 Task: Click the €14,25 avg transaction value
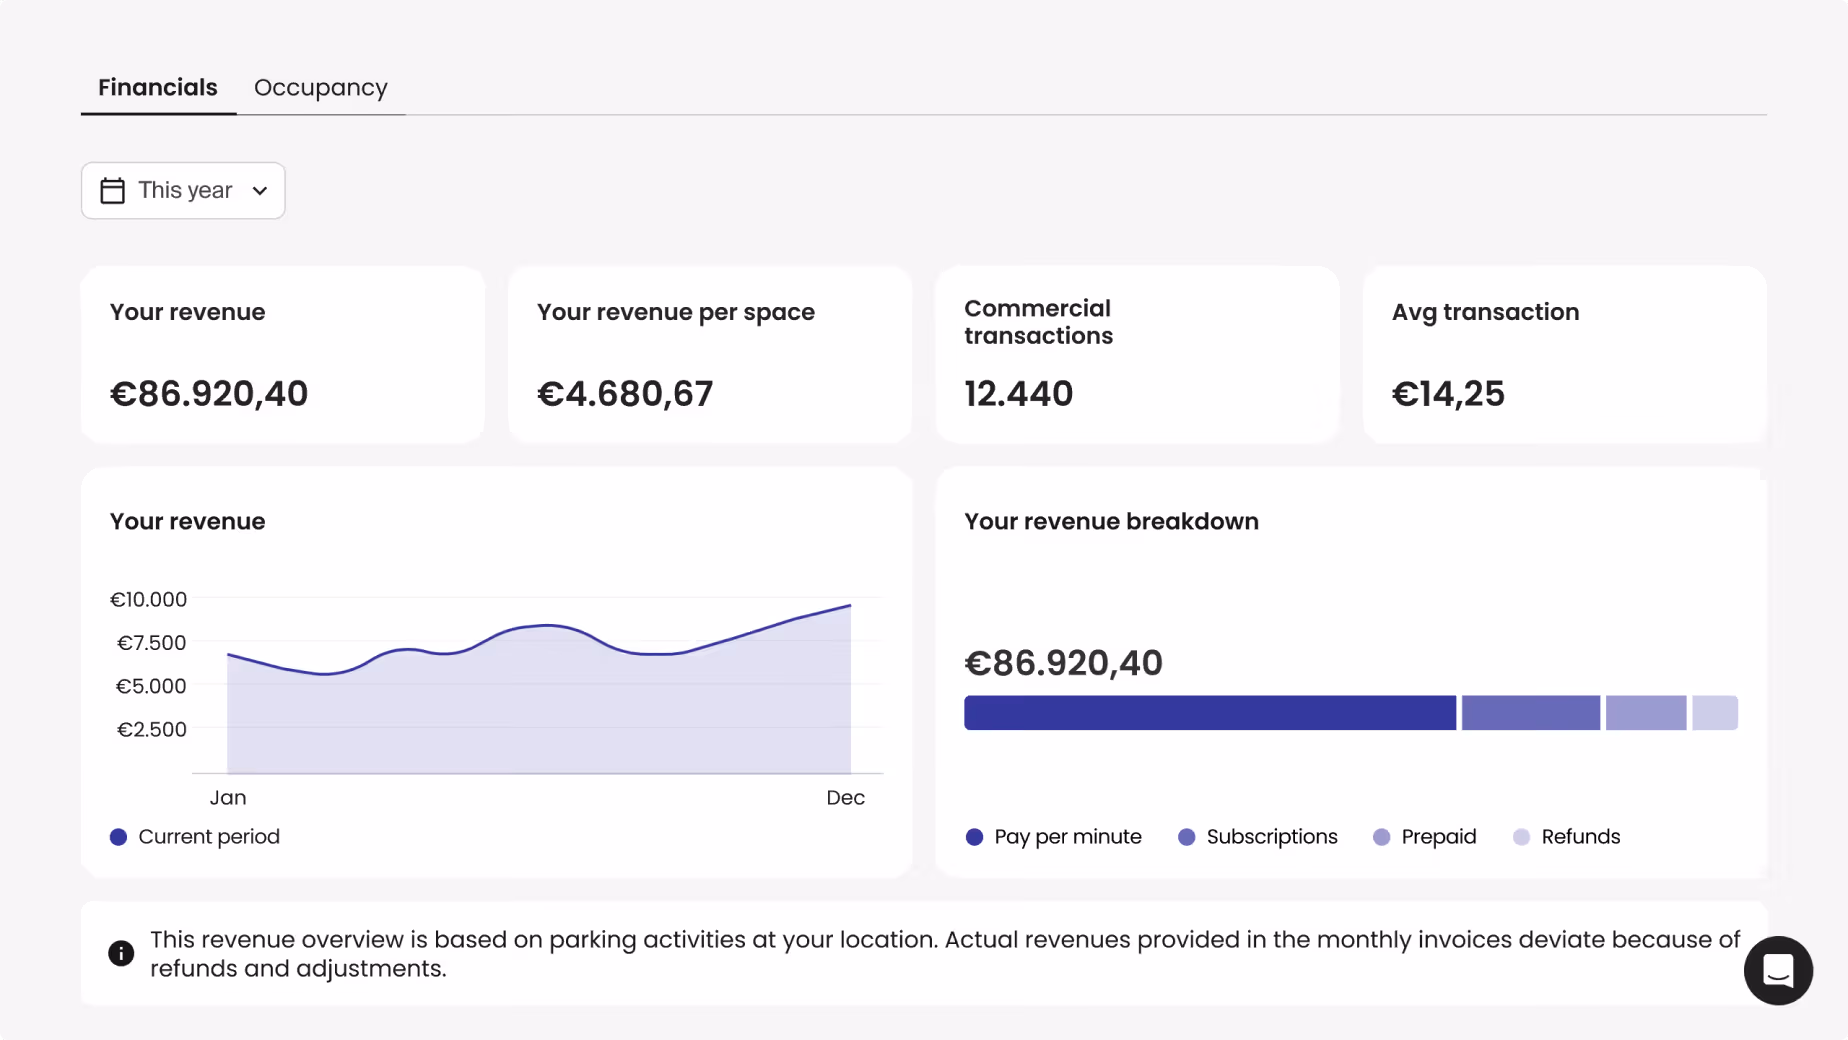[x=1448, y=394]
